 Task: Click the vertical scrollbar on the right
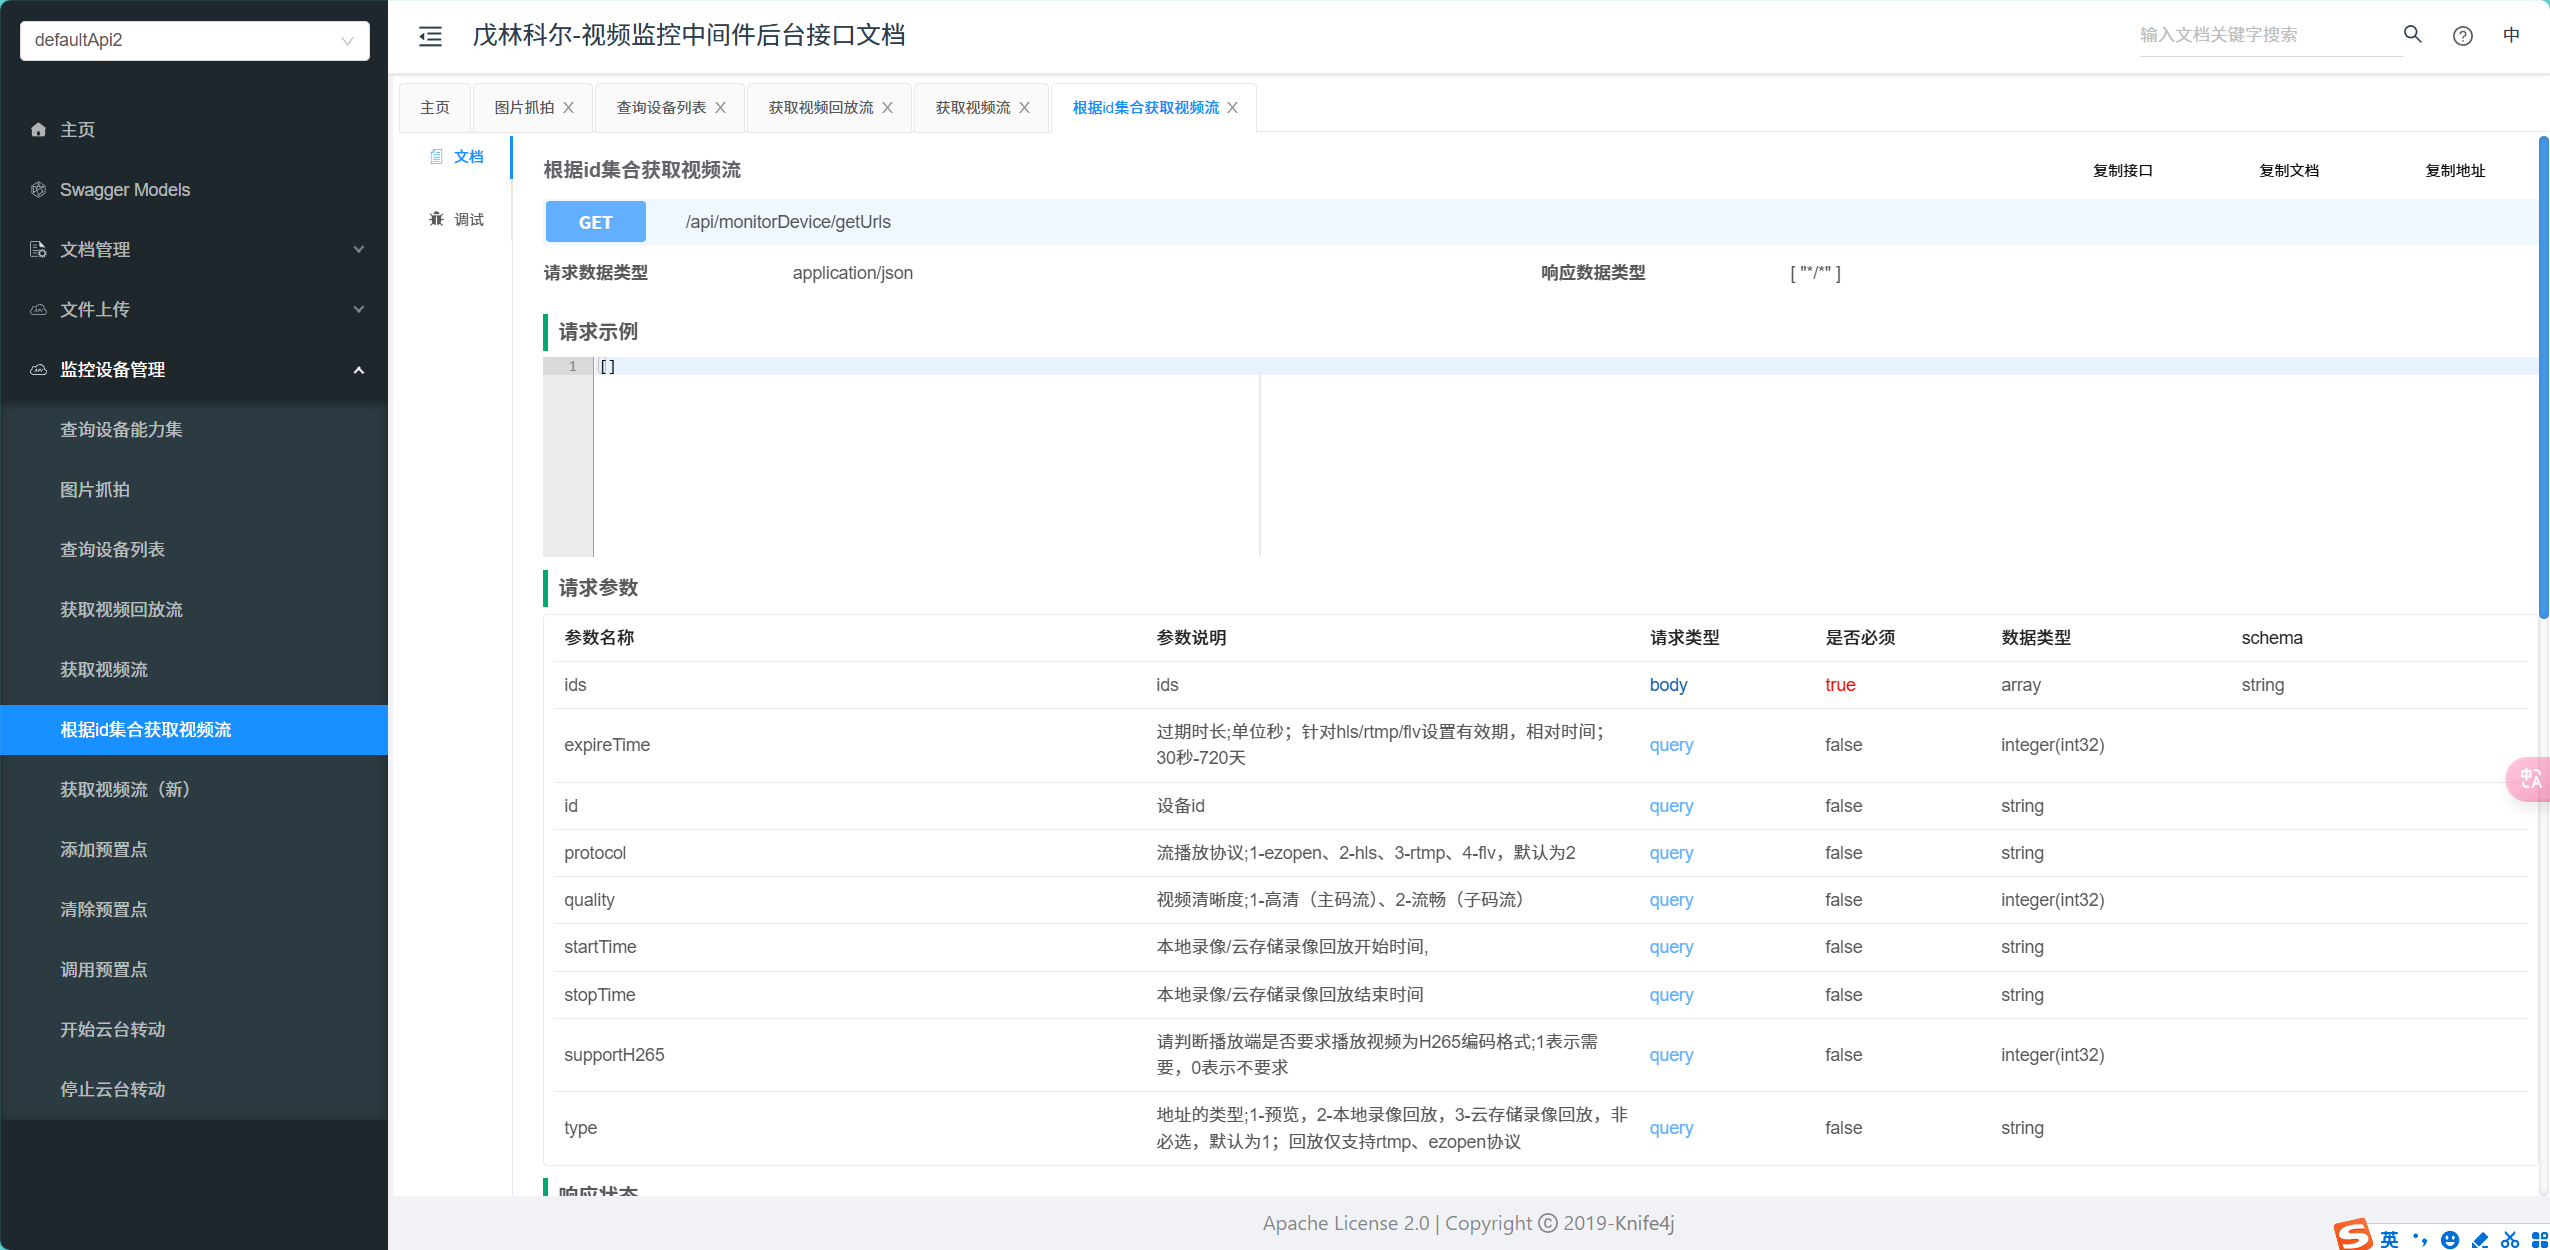pos(2543,380)
